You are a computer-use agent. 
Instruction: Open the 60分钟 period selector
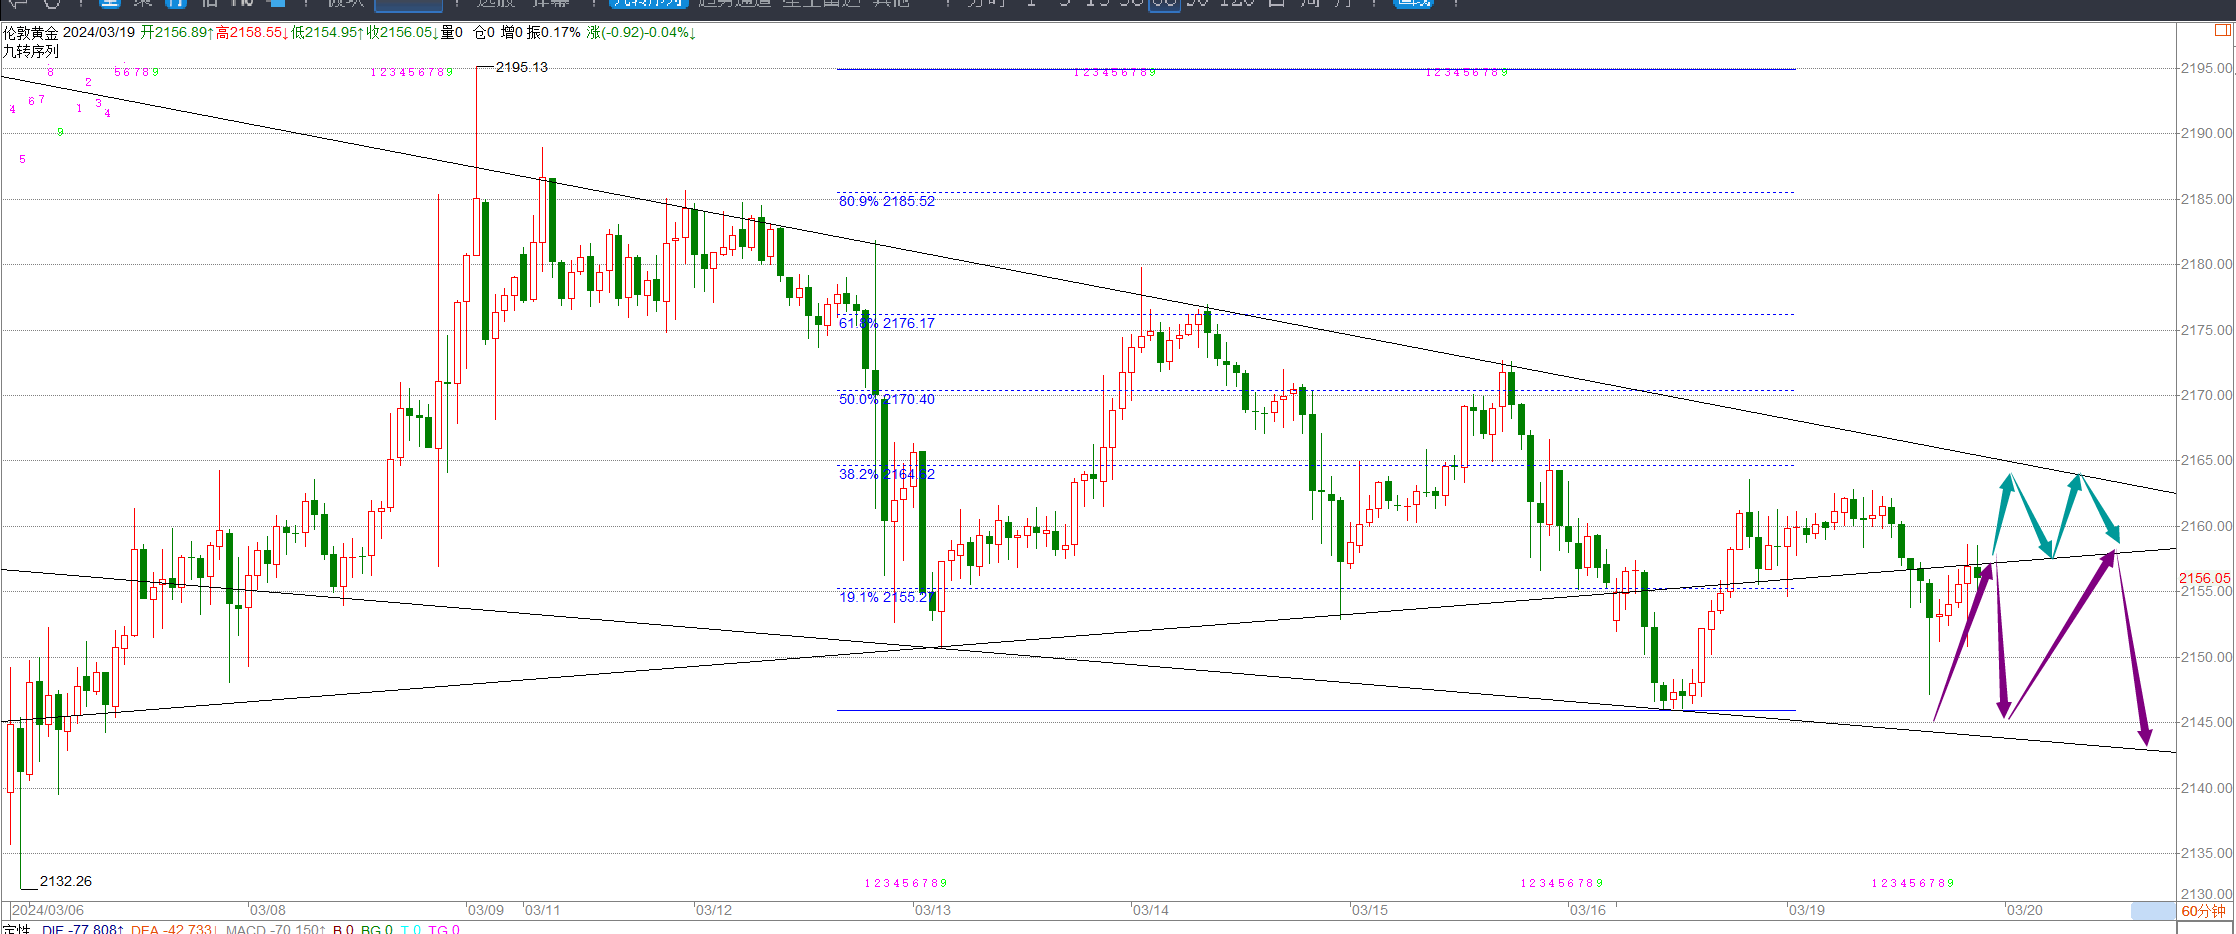(2203, 911)
